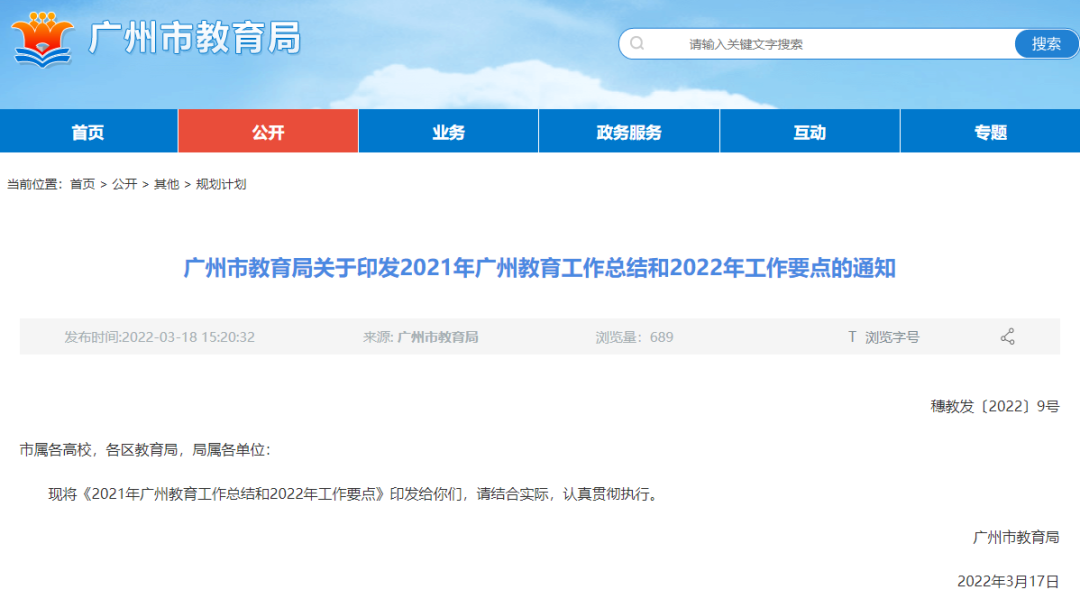This screenshot has width=1080, height=599.
Task: Select the 公开 navigation tab
Action: [268, 132]
